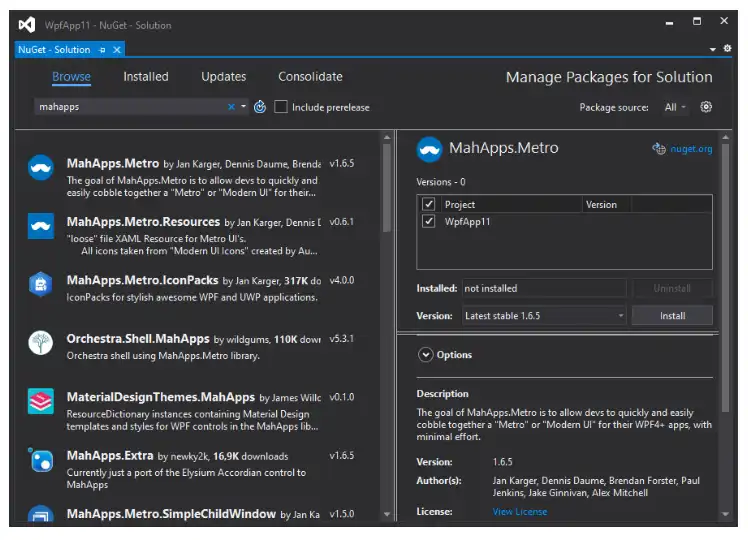Click the MaterialDesignThemes.MahApps package icon
Screen dimensions: 748x540
pyautogui.click(x=41, y=401)
